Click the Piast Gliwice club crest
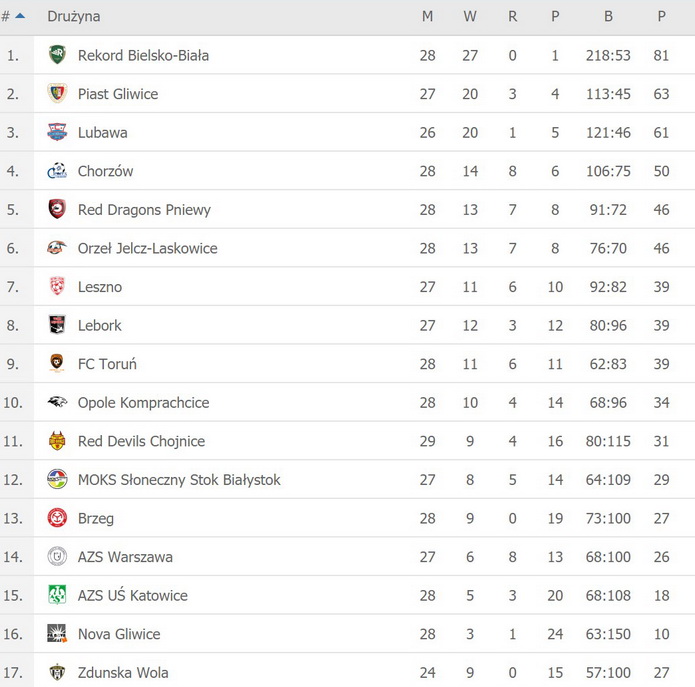Viewport: 695px width, 687px height. point(57,94)
